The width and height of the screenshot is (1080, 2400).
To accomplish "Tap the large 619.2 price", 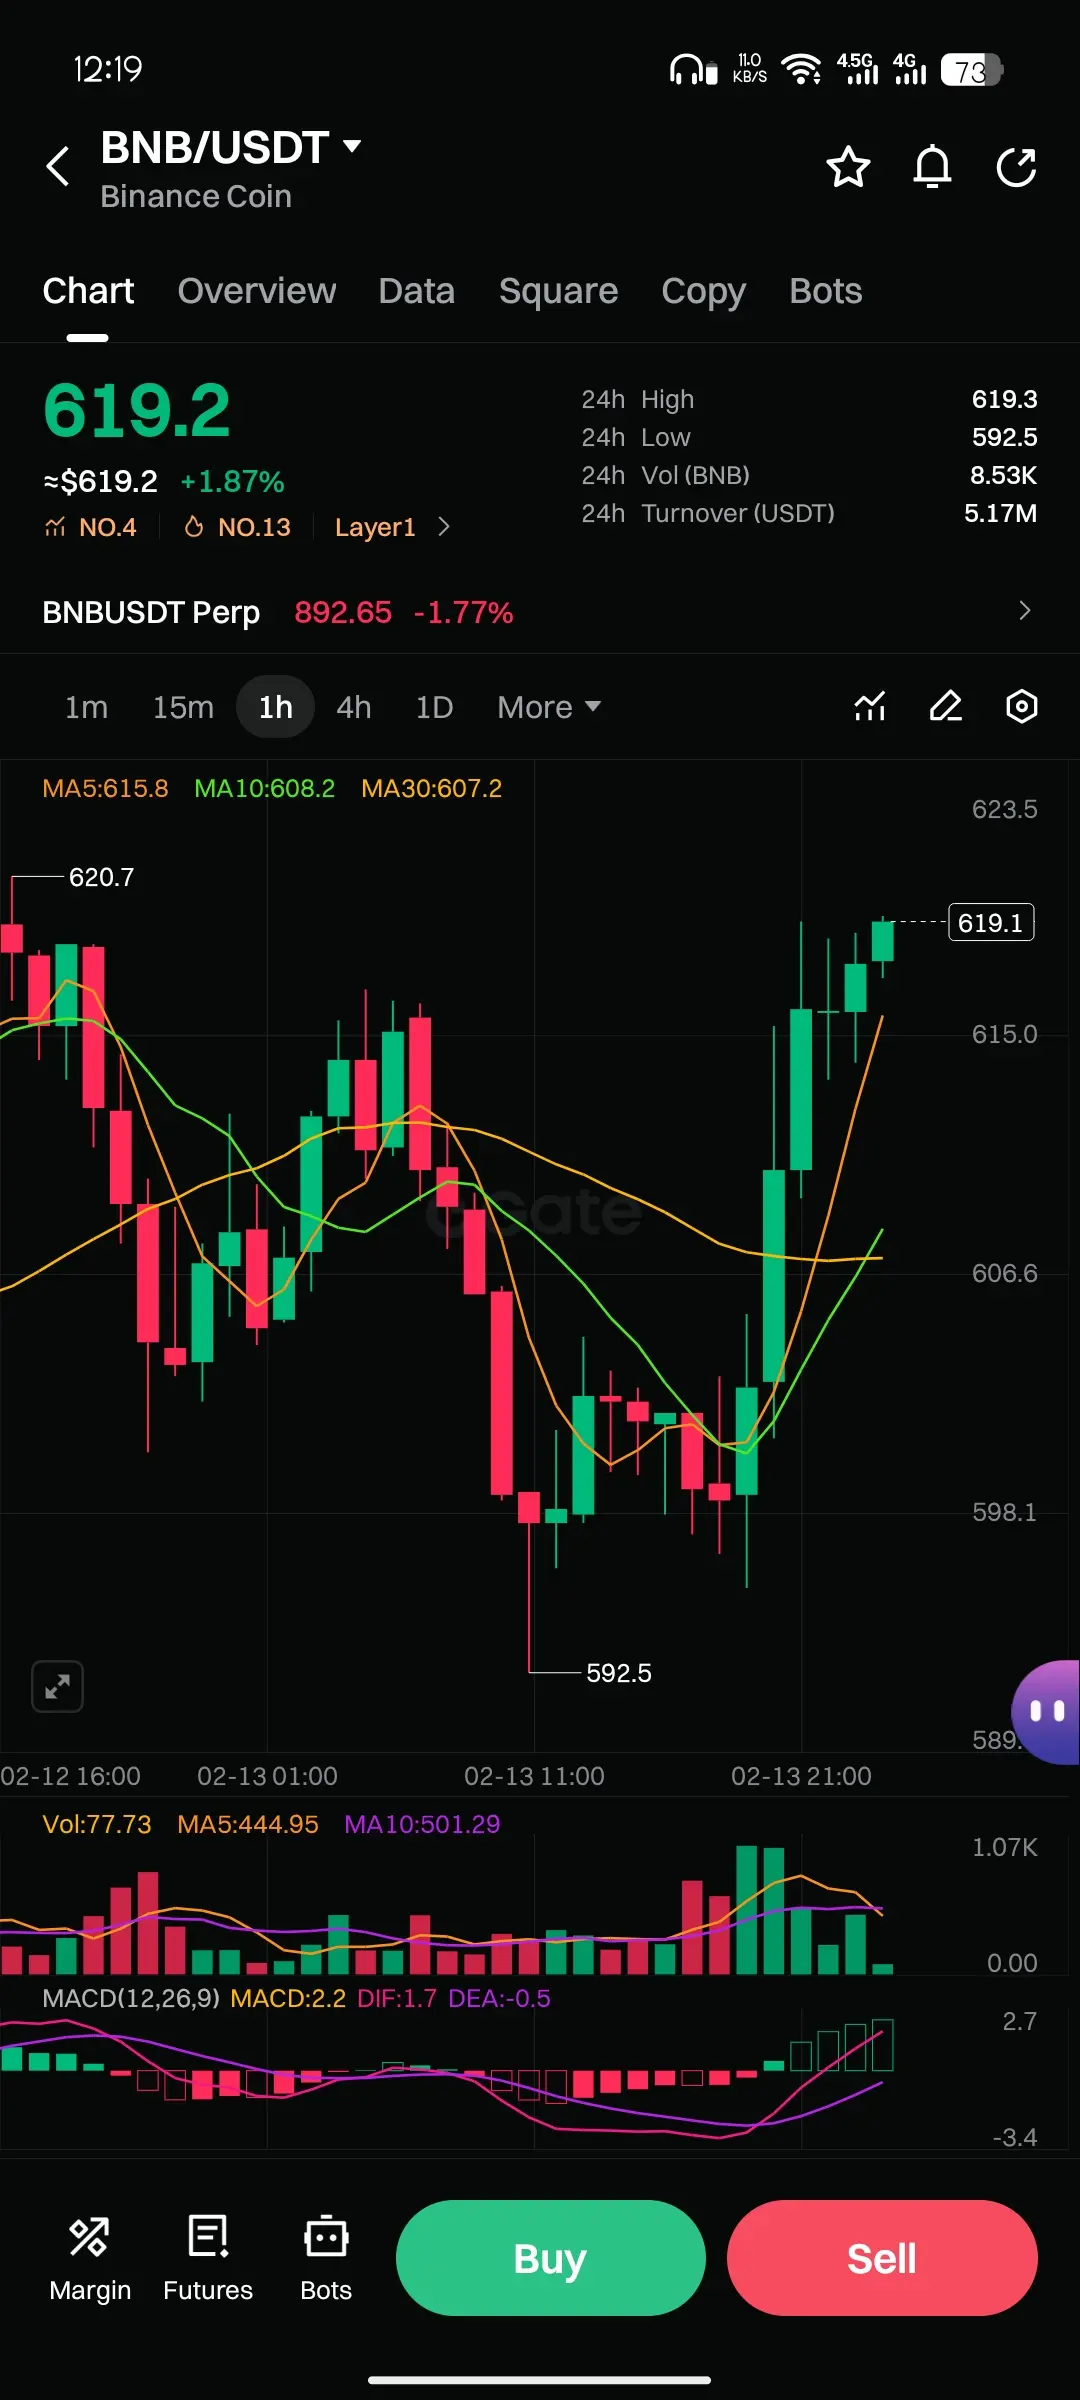I will [x=137, y=411].
